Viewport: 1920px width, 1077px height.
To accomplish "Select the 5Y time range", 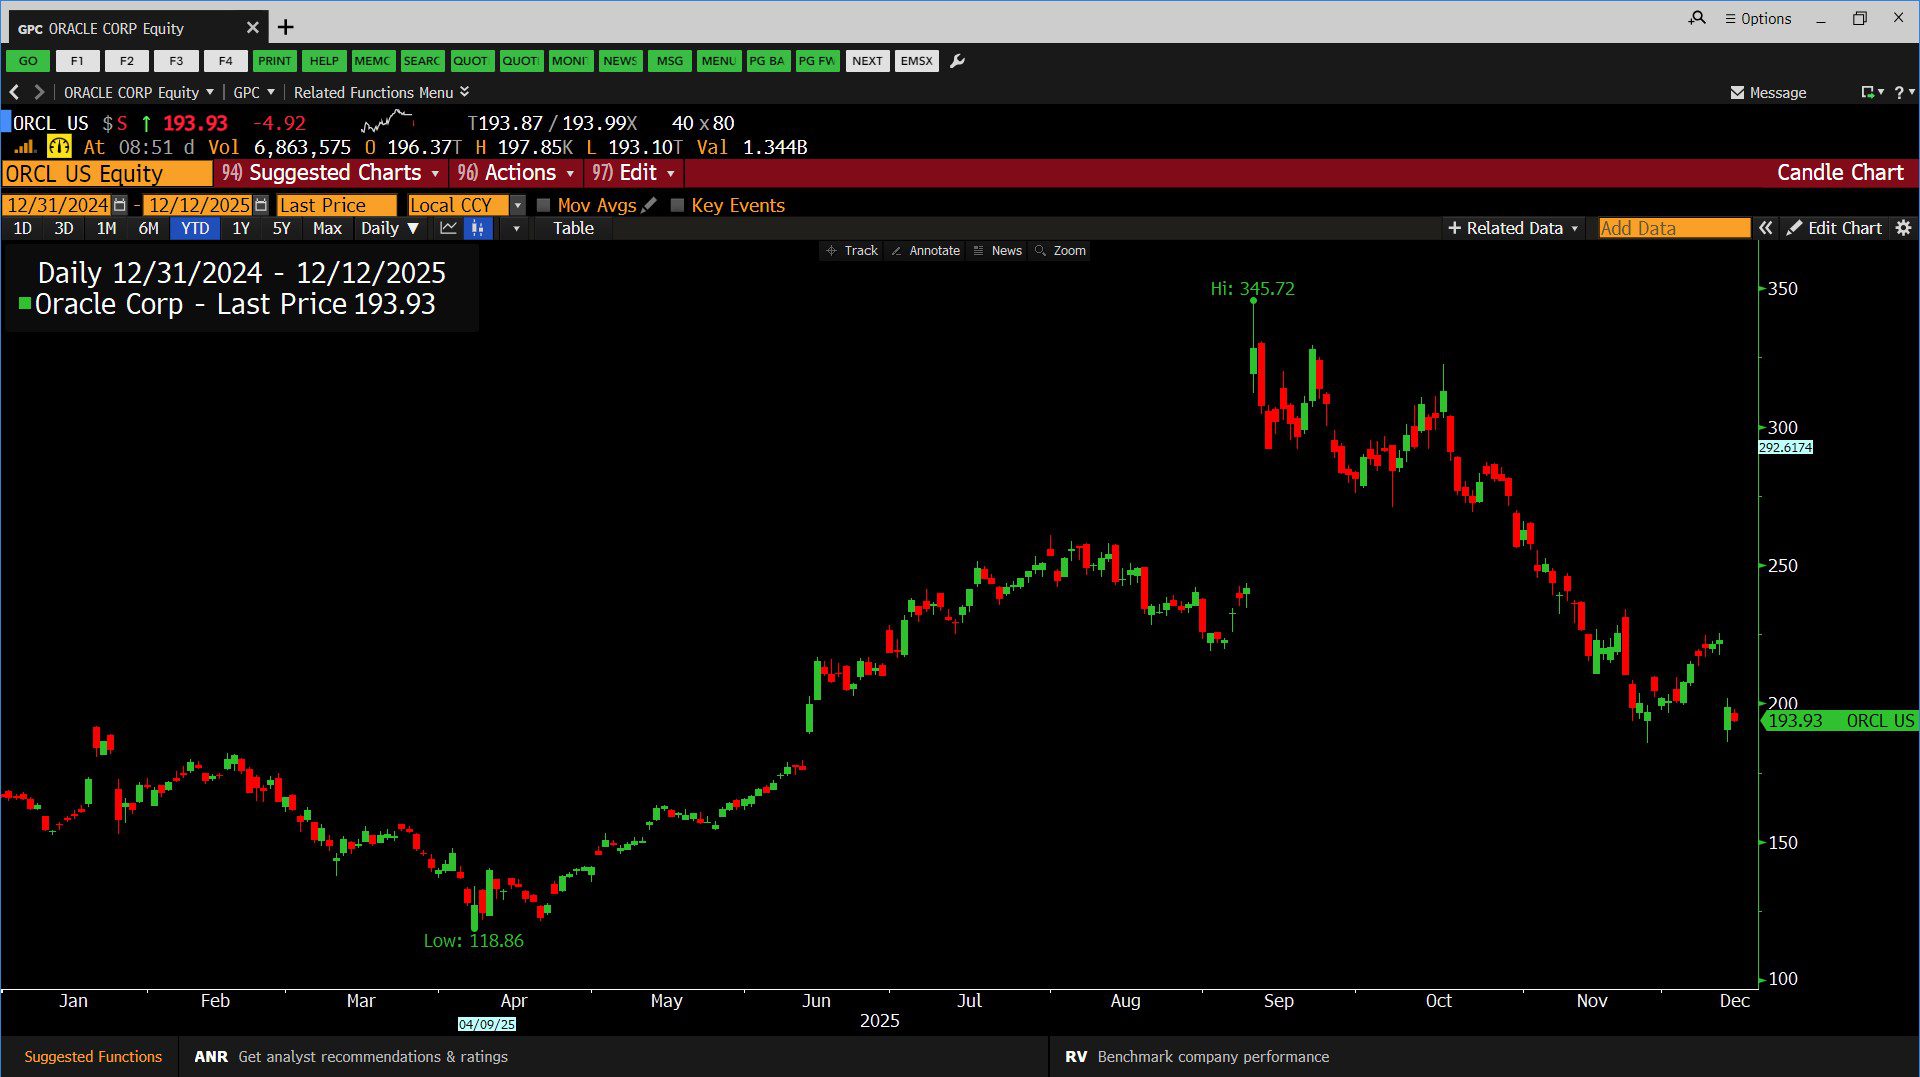I will click(x=282, y=228).
